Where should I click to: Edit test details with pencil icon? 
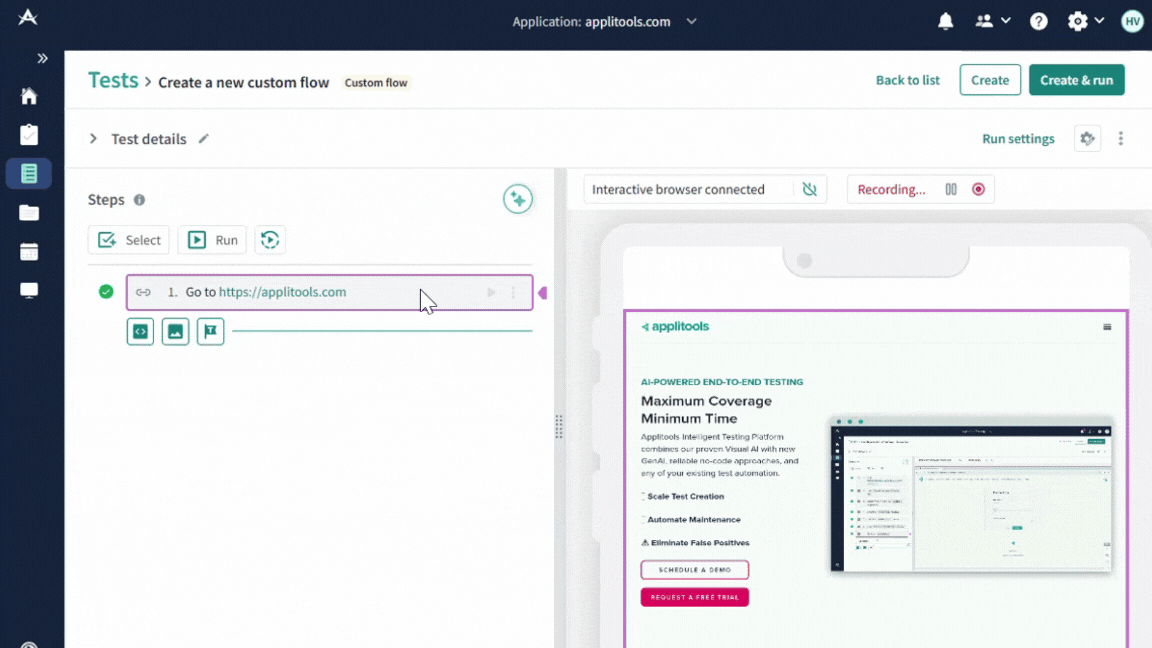tap(204, 139)
